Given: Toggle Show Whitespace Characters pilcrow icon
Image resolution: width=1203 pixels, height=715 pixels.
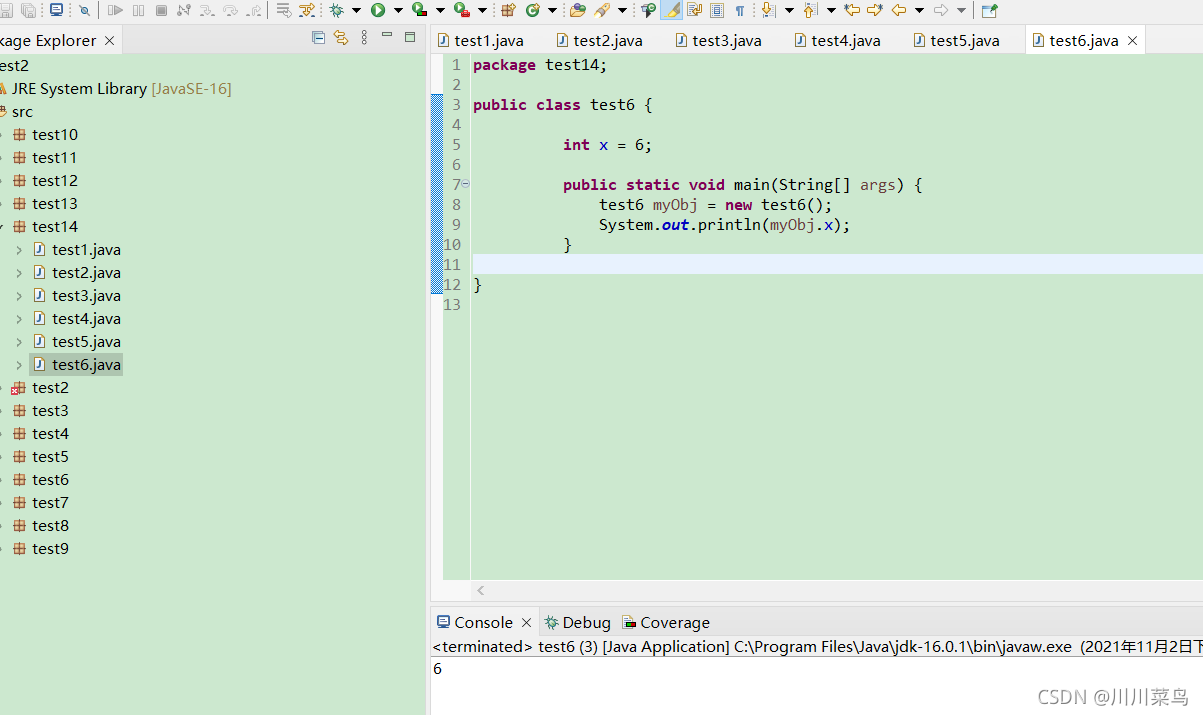Looking at the screenshot, I should (x=739, y=10).
